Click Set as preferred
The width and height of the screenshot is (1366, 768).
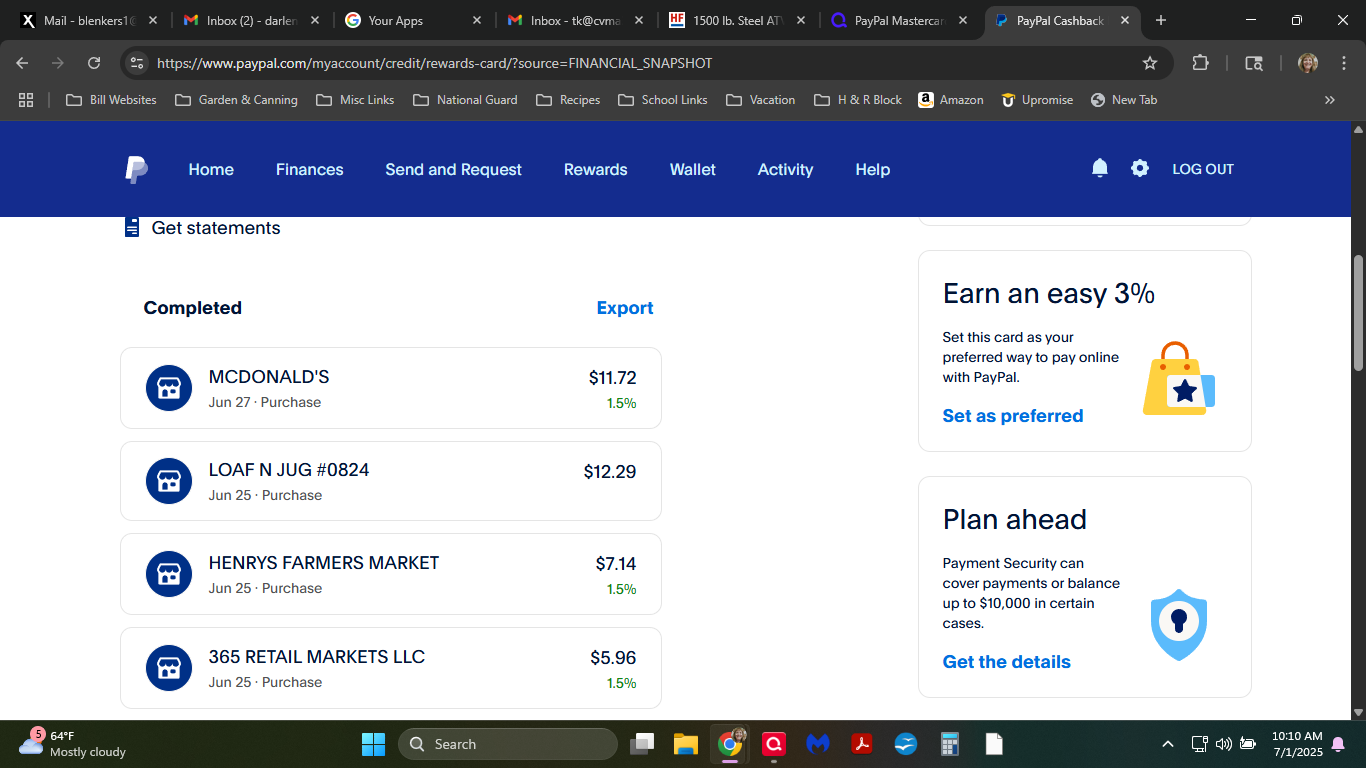(x=1013, y=416)
